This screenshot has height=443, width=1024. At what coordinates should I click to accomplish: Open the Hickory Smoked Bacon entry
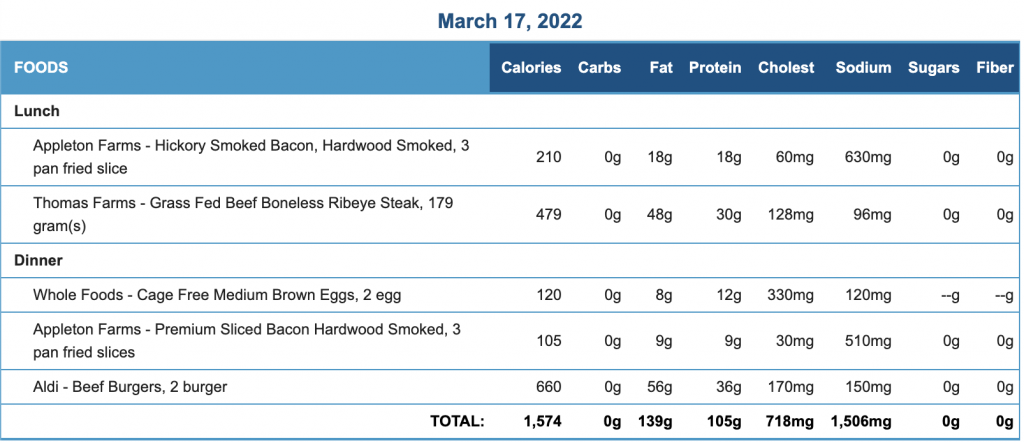pos(251,157)
